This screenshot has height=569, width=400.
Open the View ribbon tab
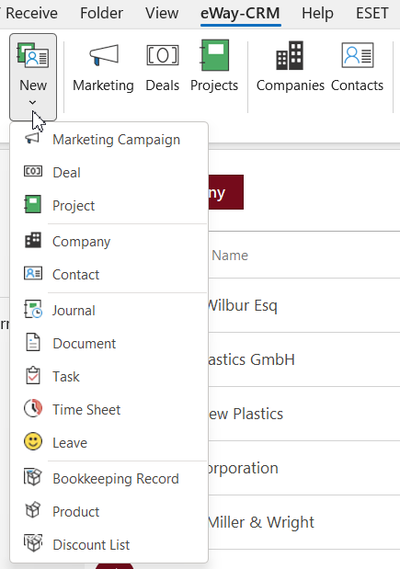coord(162,13)
